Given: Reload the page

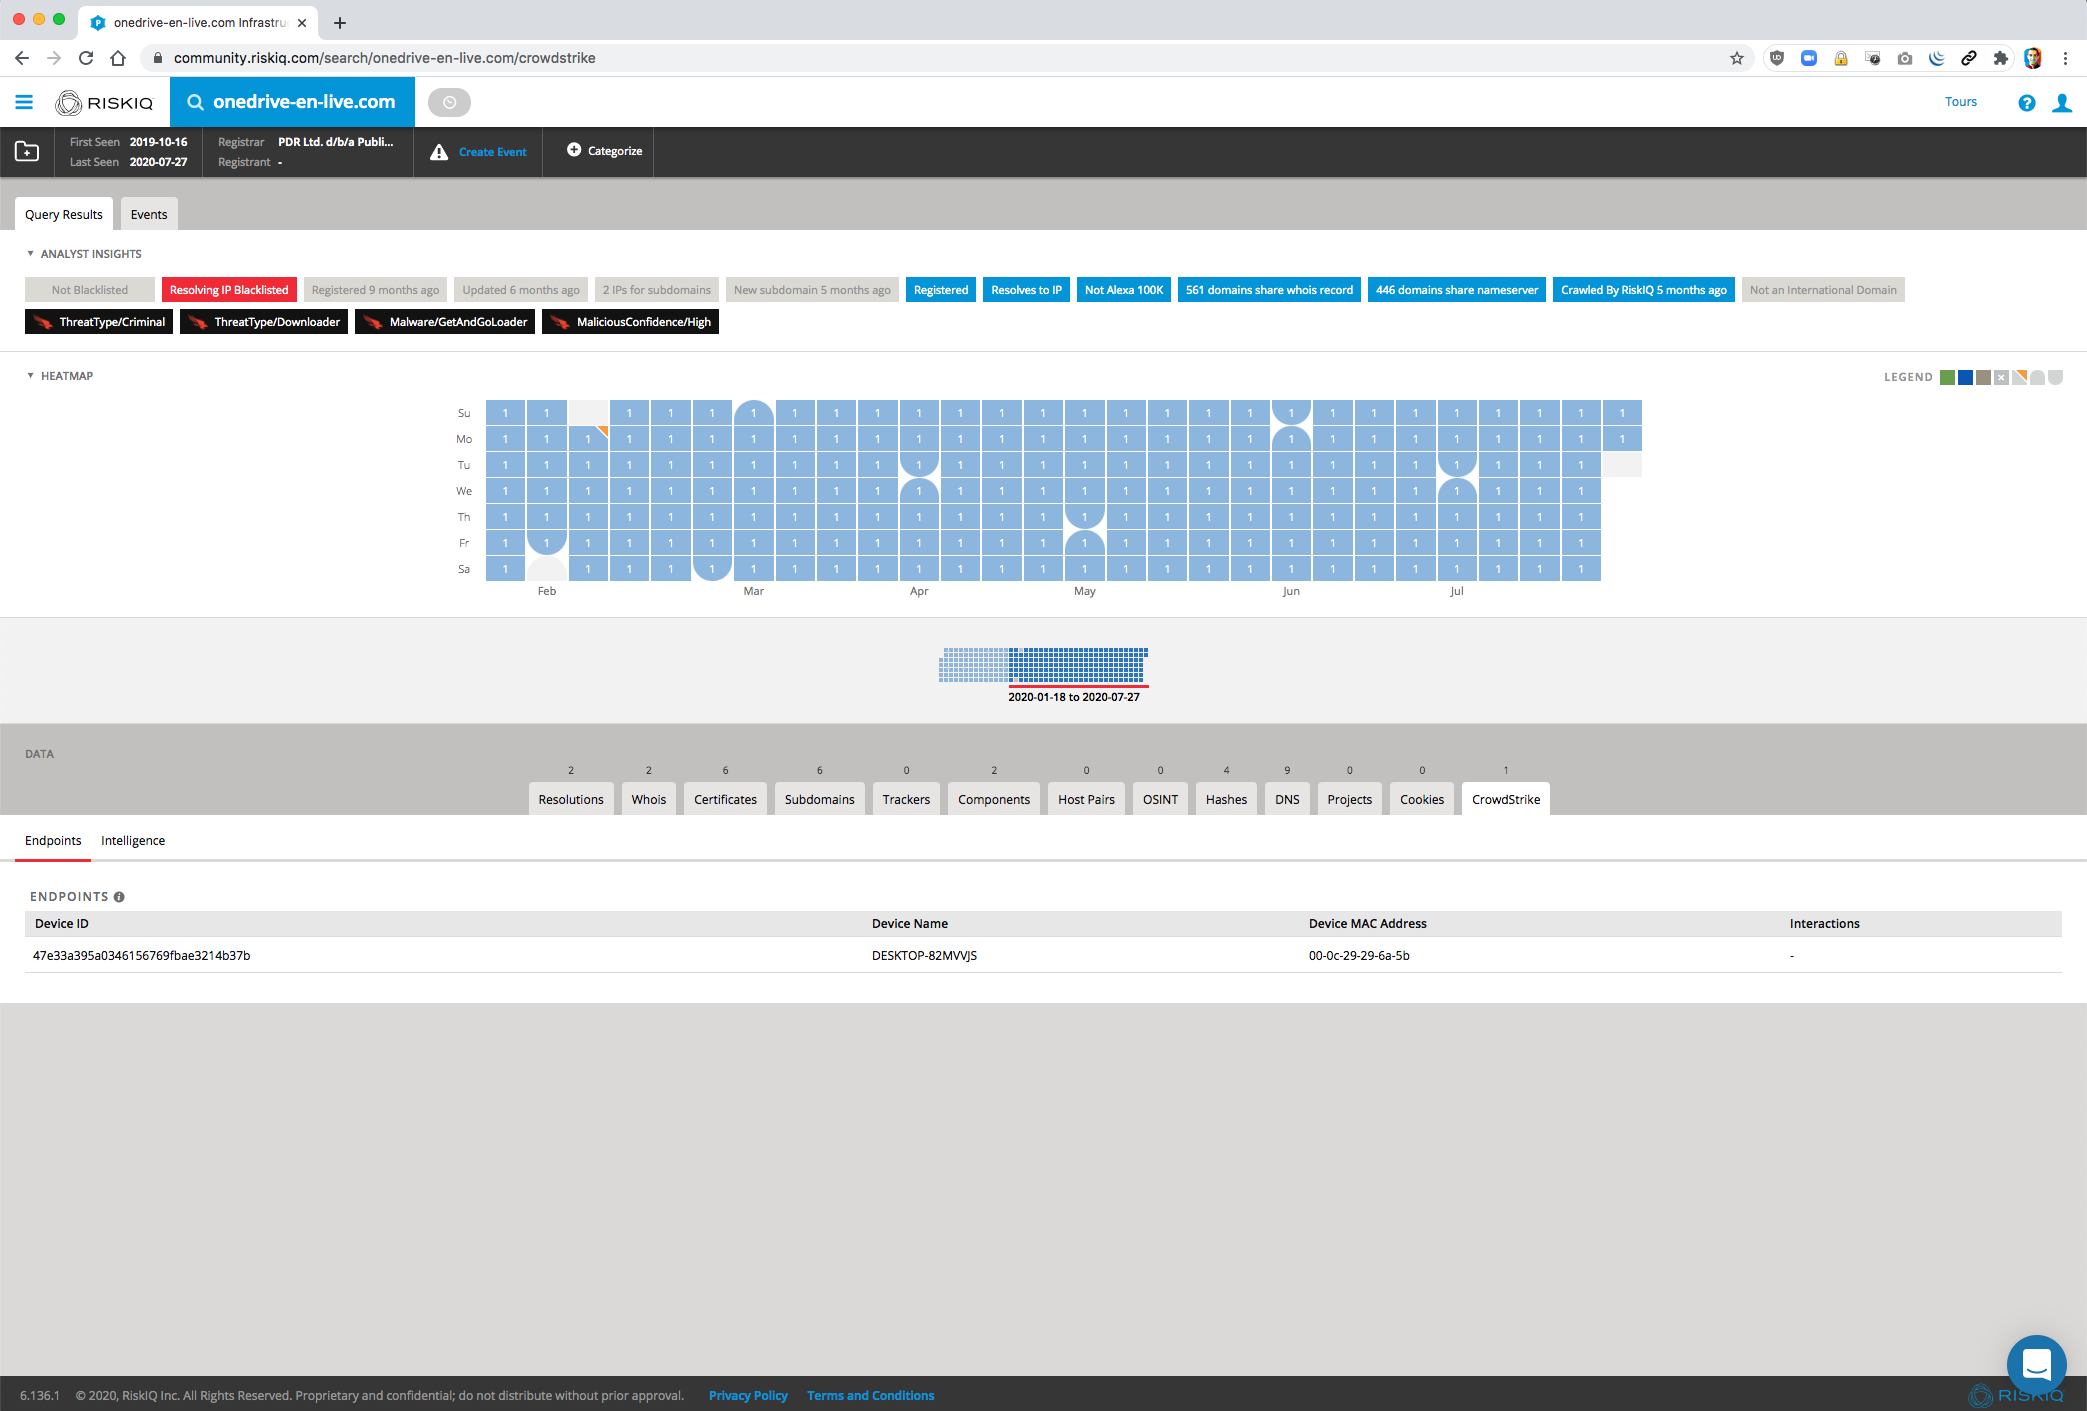Looking at the screenshot, I should (x=86, y=58).
